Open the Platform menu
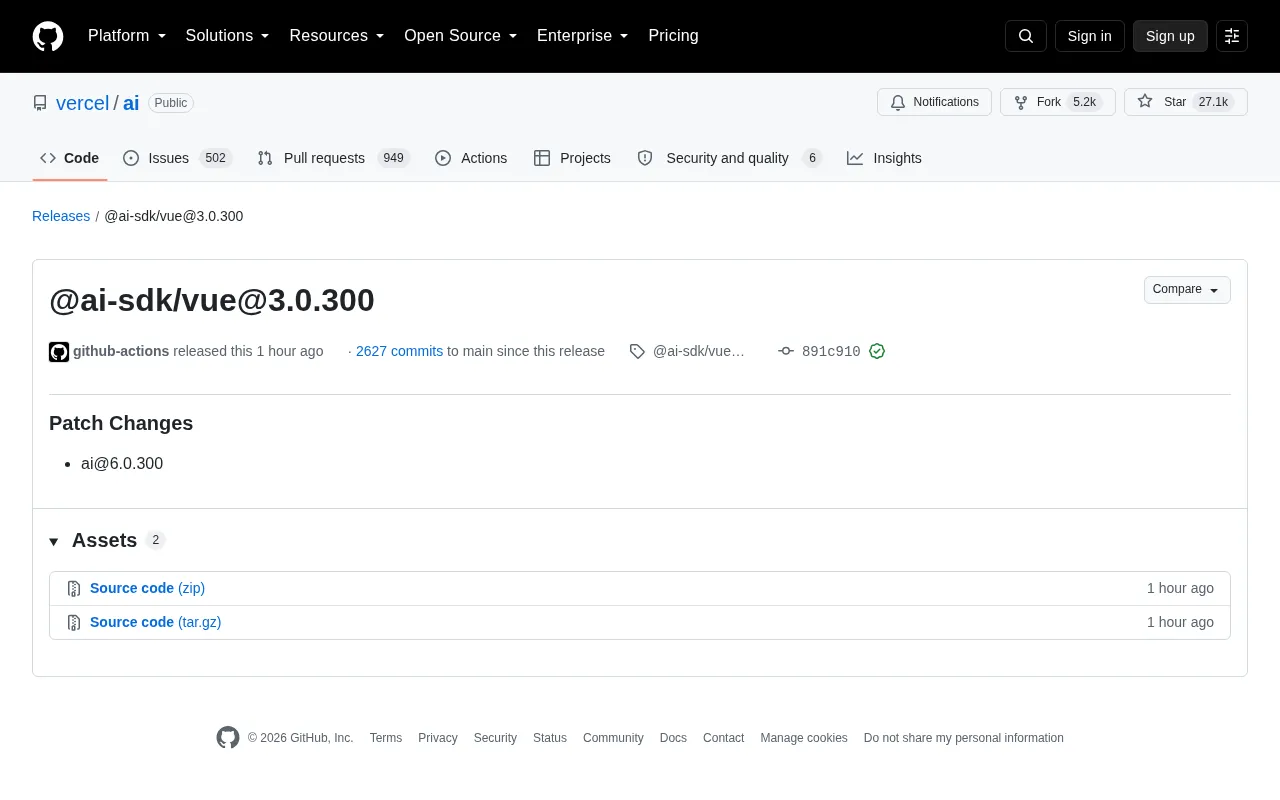 pos(127,36)
